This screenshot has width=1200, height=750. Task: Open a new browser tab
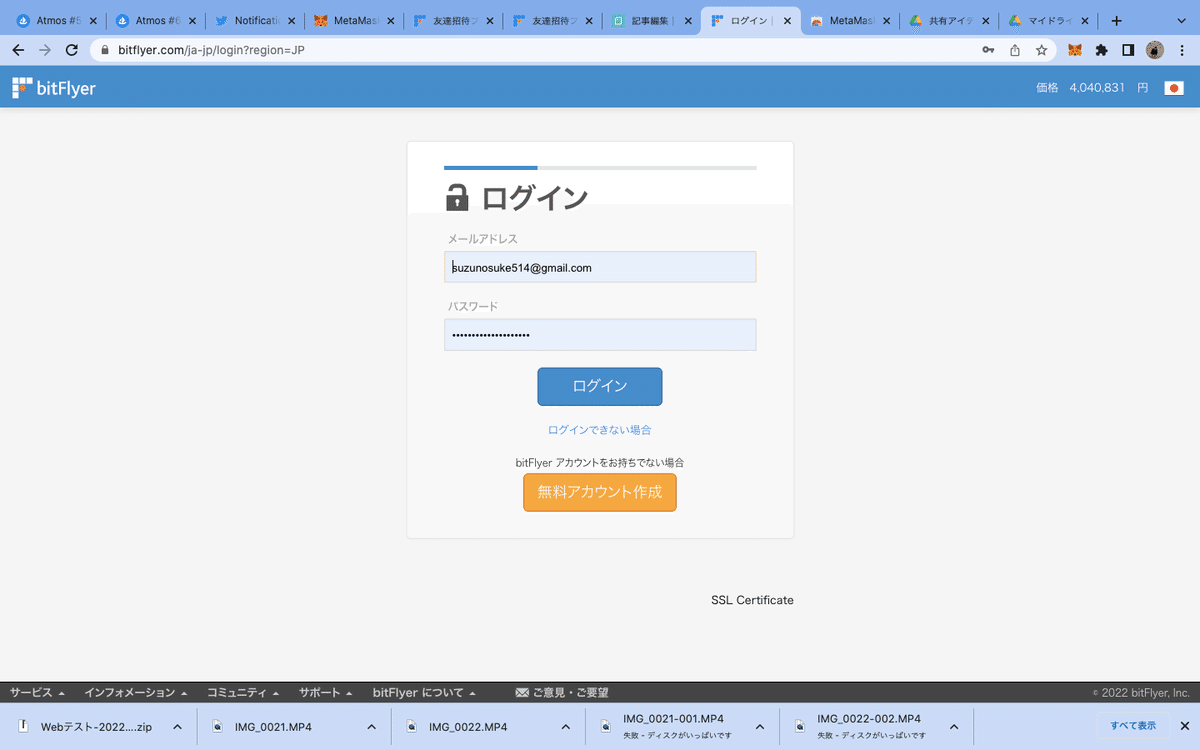(x=1117, y=21)
